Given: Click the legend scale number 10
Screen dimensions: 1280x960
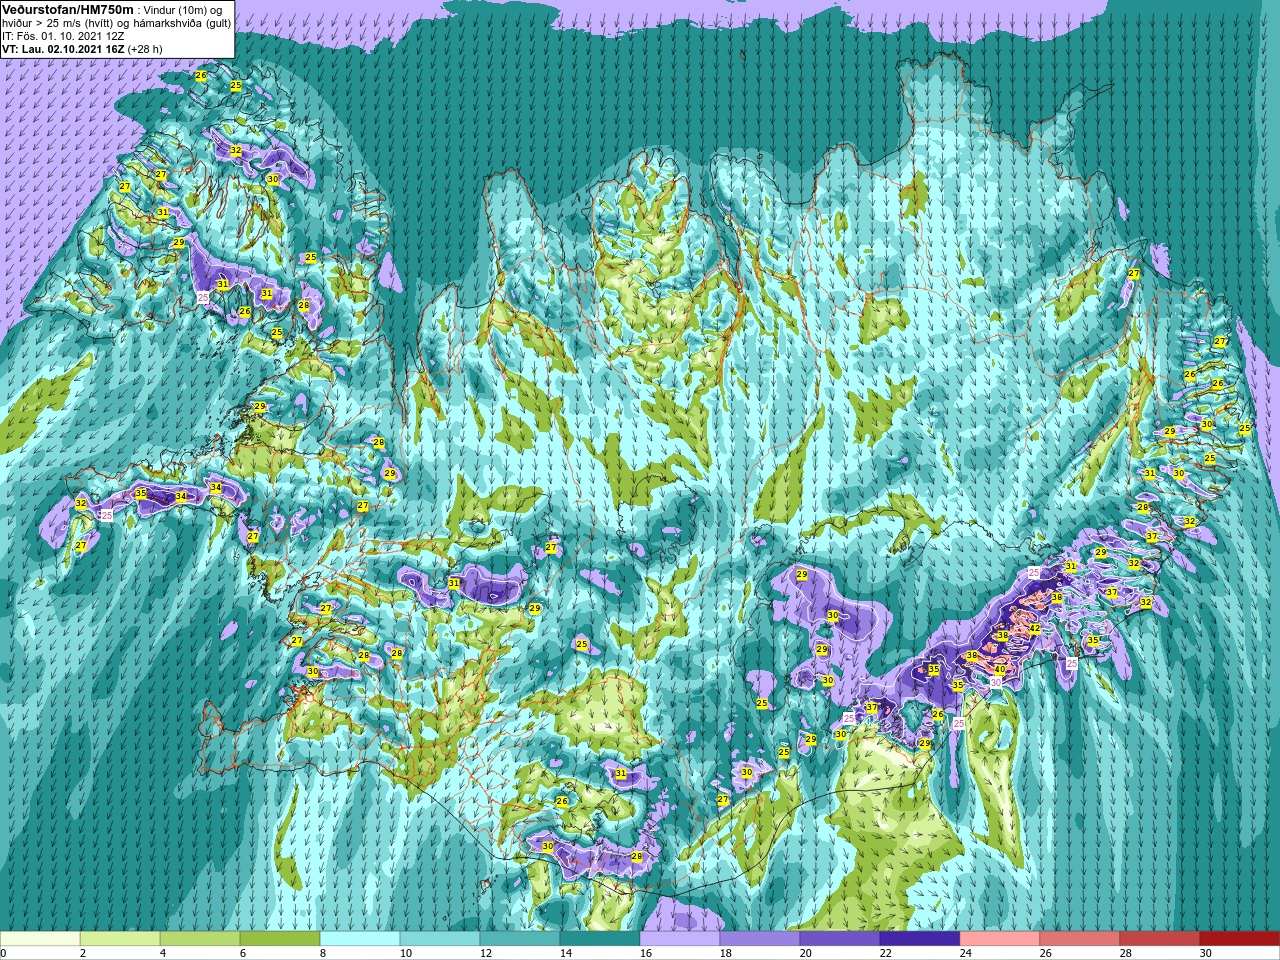Looking at the screenshot, I should (405, 953).
